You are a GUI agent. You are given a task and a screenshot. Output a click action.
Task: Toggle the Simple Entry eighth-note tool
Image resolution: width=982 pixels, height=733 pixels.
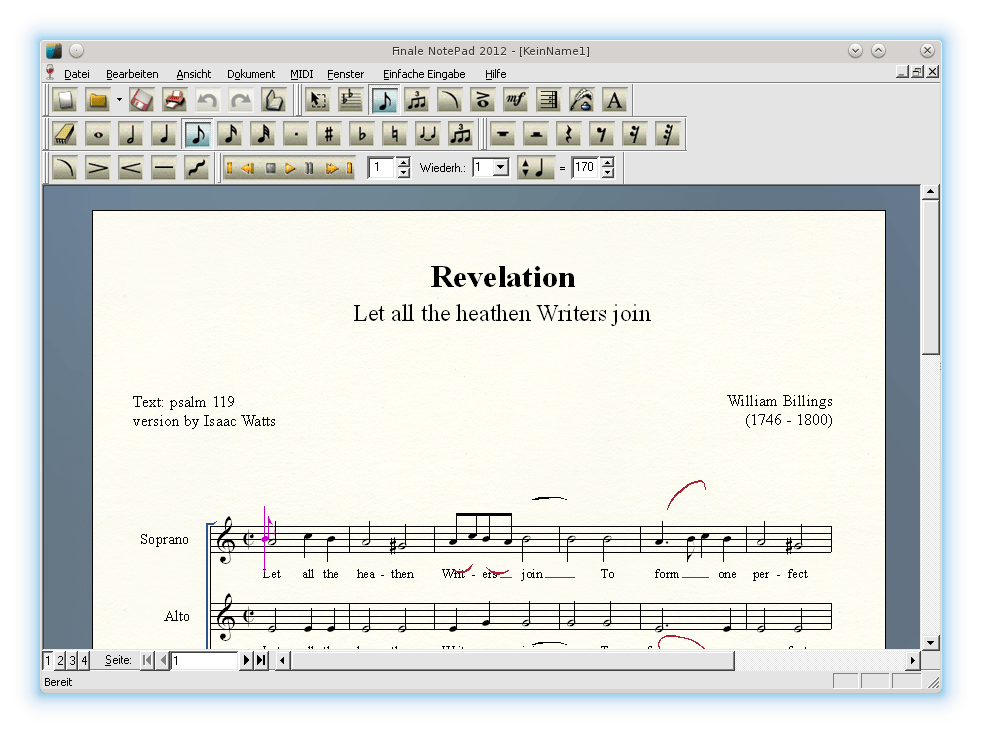point(385,100)
